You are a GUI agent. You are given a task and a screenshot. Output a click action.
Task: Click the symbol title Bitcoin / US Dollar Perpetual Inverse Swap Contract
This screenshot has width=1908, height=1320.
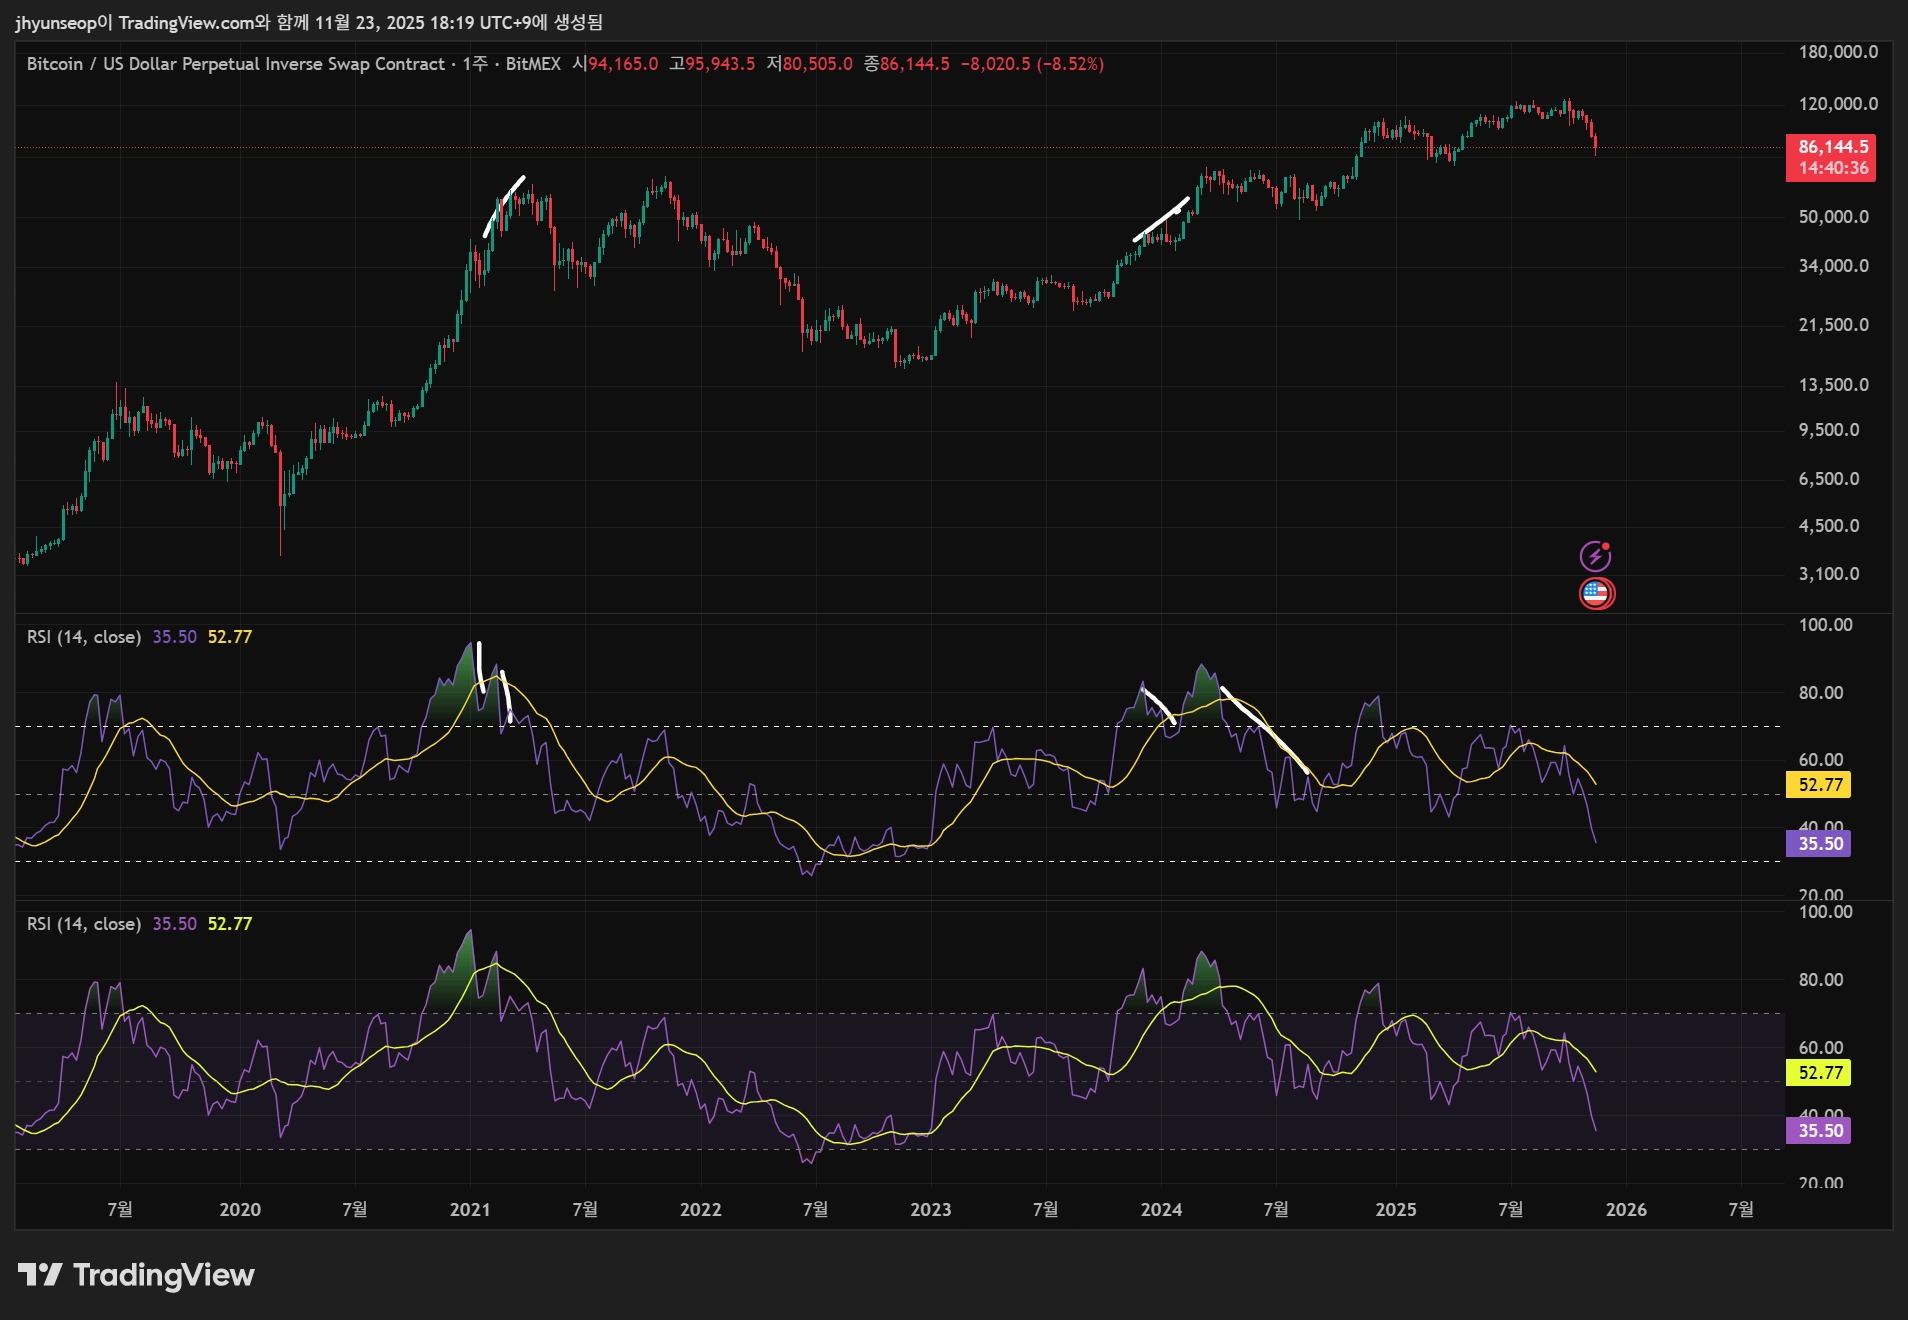[x=236, y=64]
